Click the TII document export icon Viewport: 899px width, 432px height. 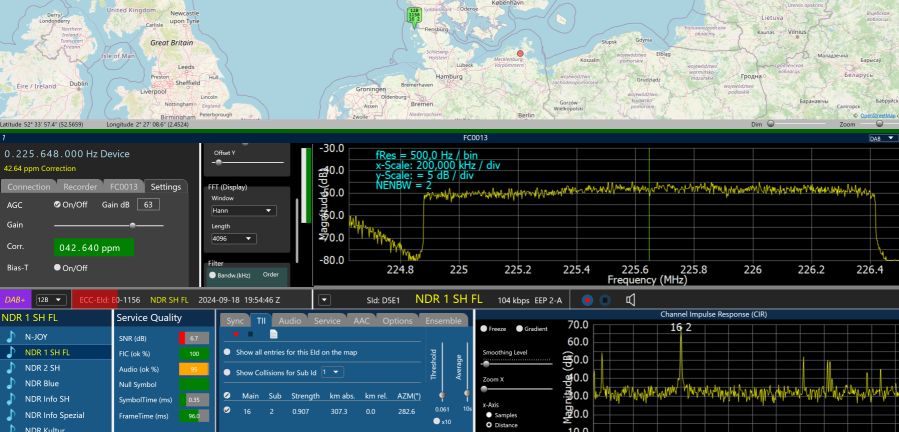(273, 334)
